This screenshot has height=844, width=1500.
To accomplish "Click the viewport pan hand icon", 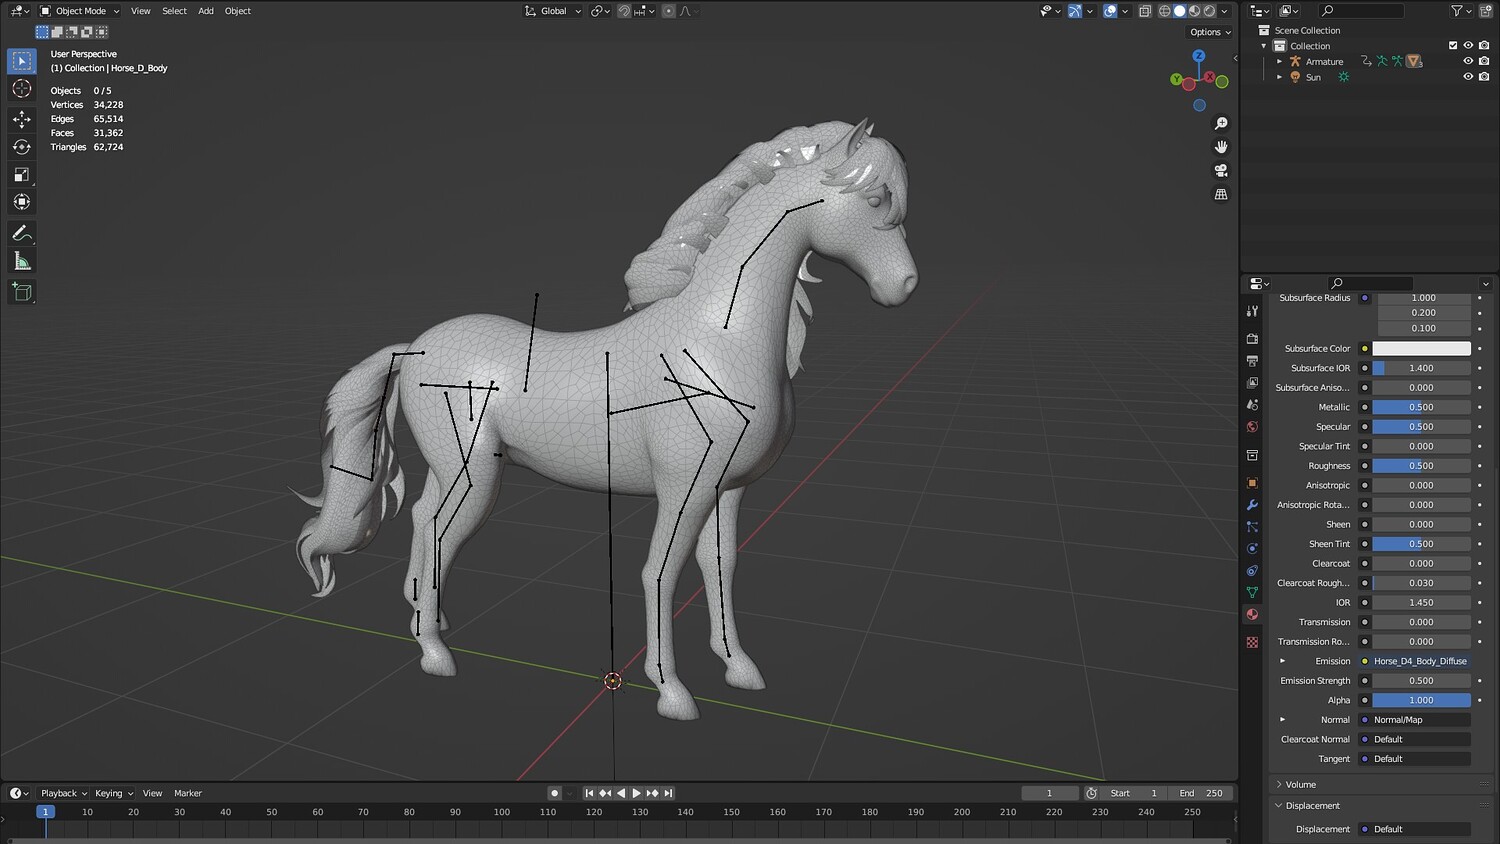I will (1221, 147).
